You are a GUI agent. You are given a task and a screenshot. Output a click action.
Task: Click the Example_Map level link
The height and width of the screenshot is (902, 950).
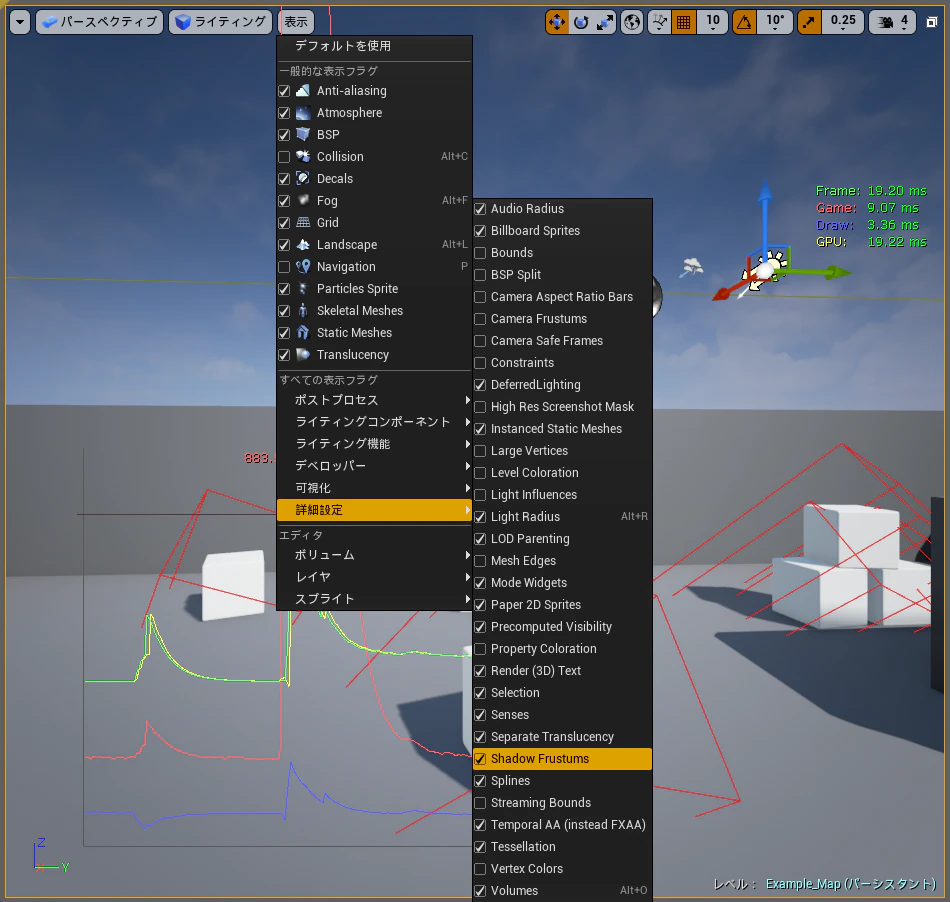851,884
